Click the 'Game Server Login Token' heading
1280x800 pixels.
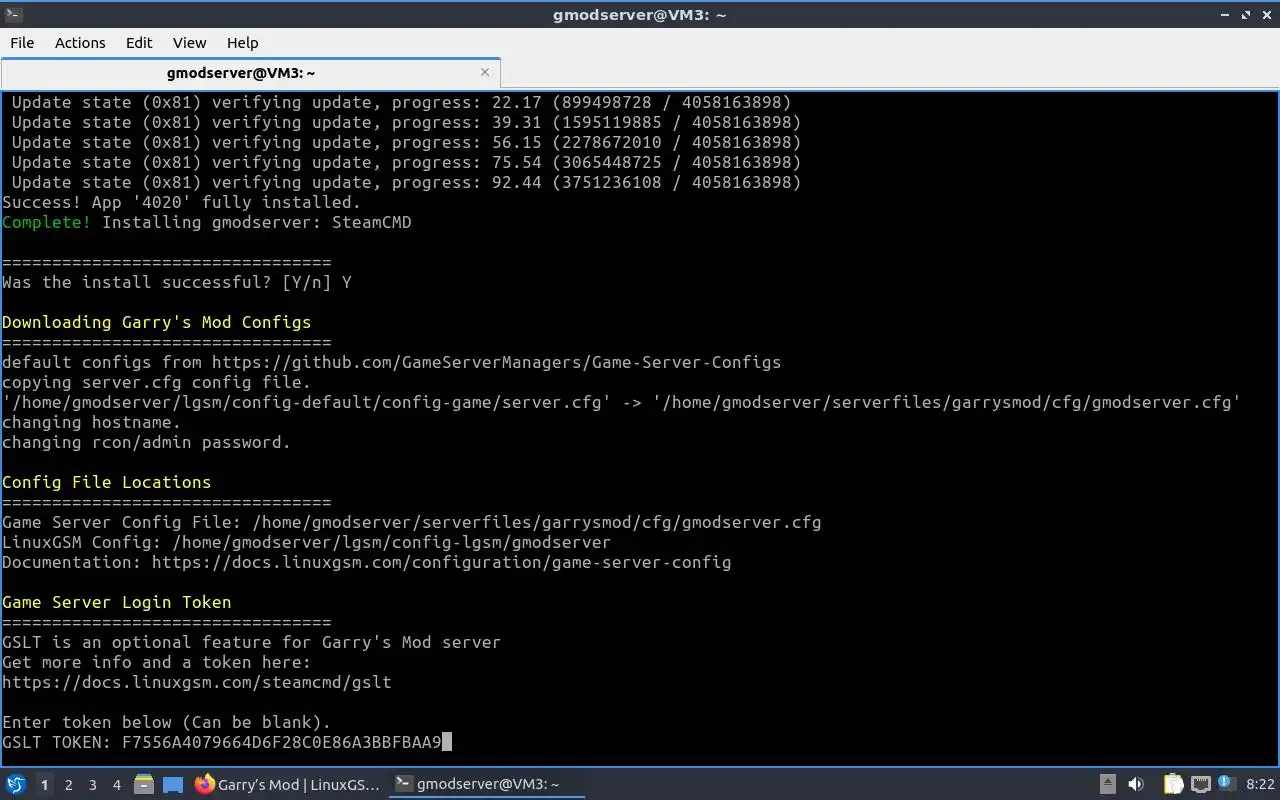(117, 602)
